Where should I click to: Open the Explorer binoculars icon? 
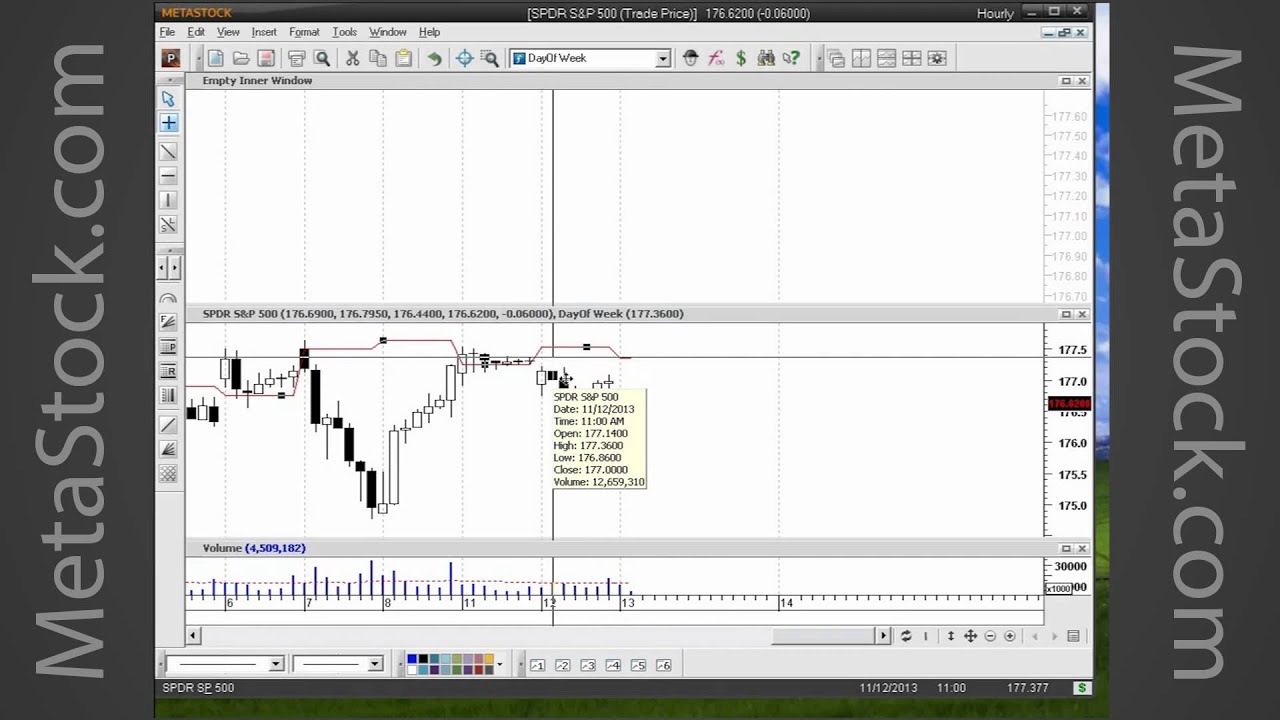(x=766, y=58)
